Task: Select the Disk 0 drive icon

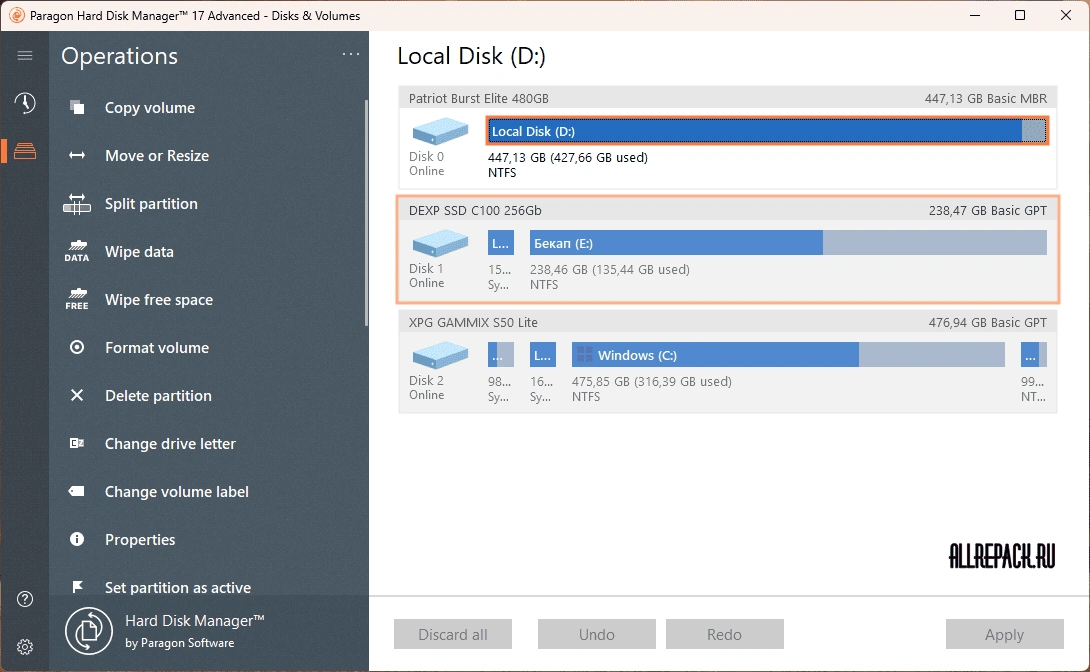Action: click(x=440, y=131)
